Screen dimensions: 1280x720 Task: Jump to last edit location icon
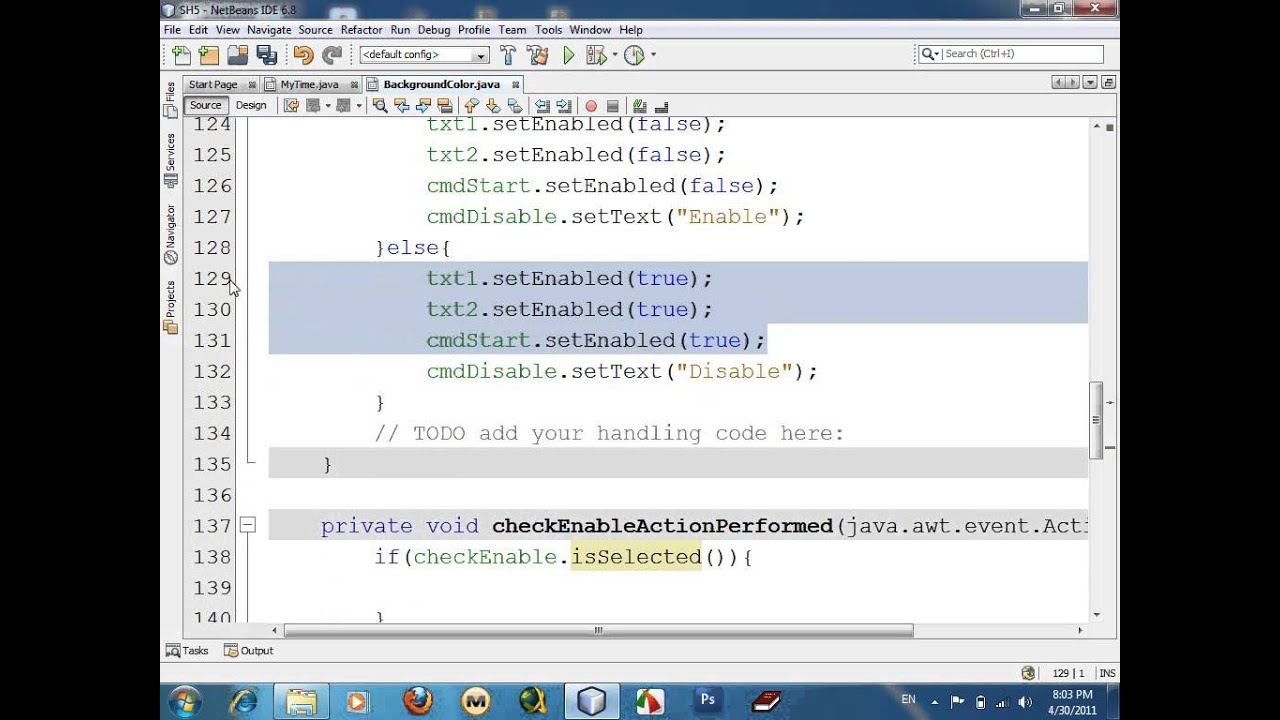pyautogui.click(x=291, y=105)
